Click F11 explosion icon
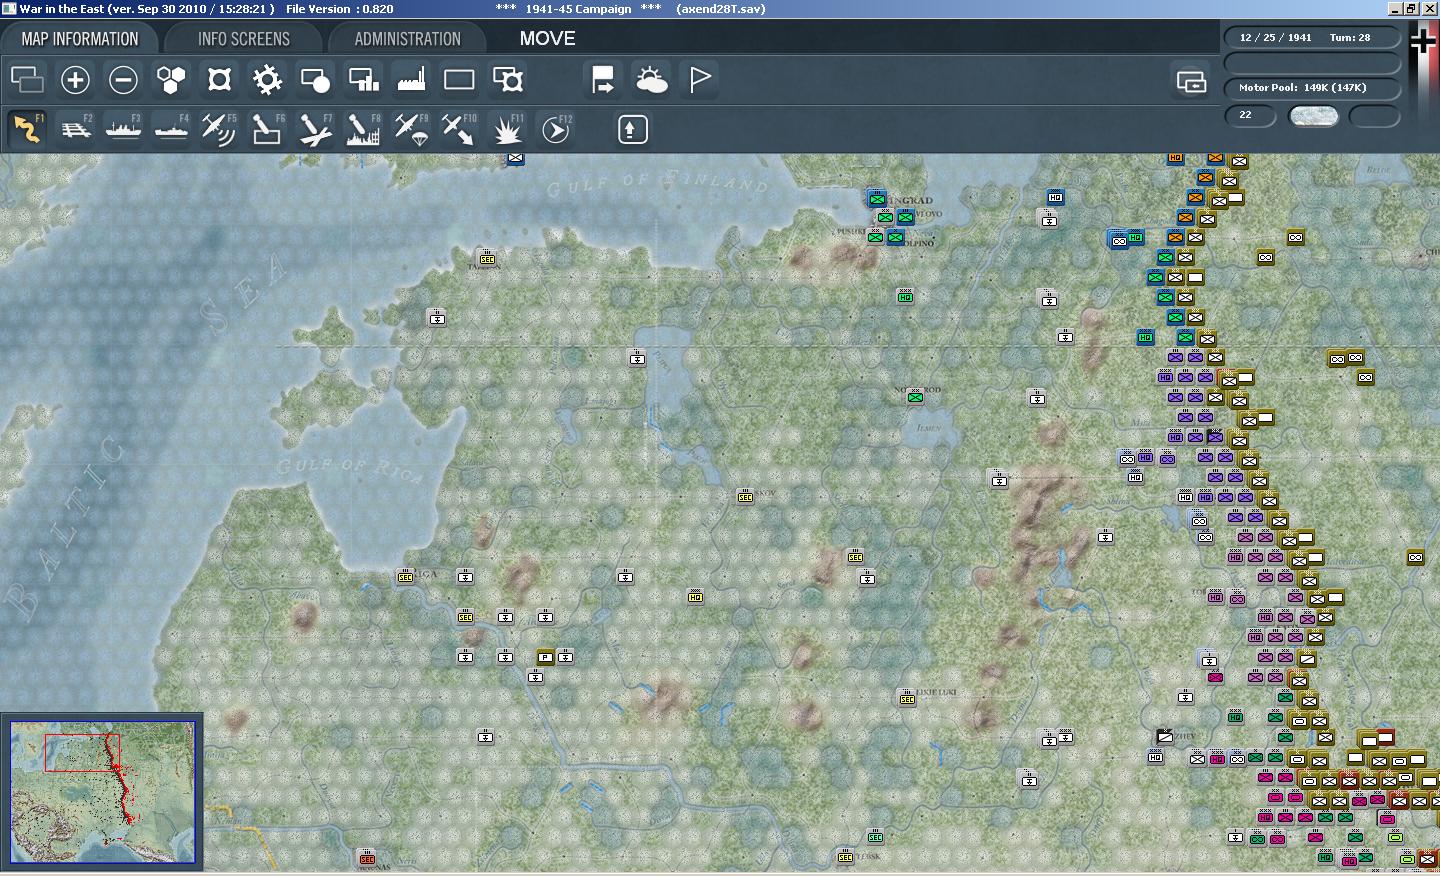The height and width of the screenshot is (876, 1440). click(x=508, y=129)
